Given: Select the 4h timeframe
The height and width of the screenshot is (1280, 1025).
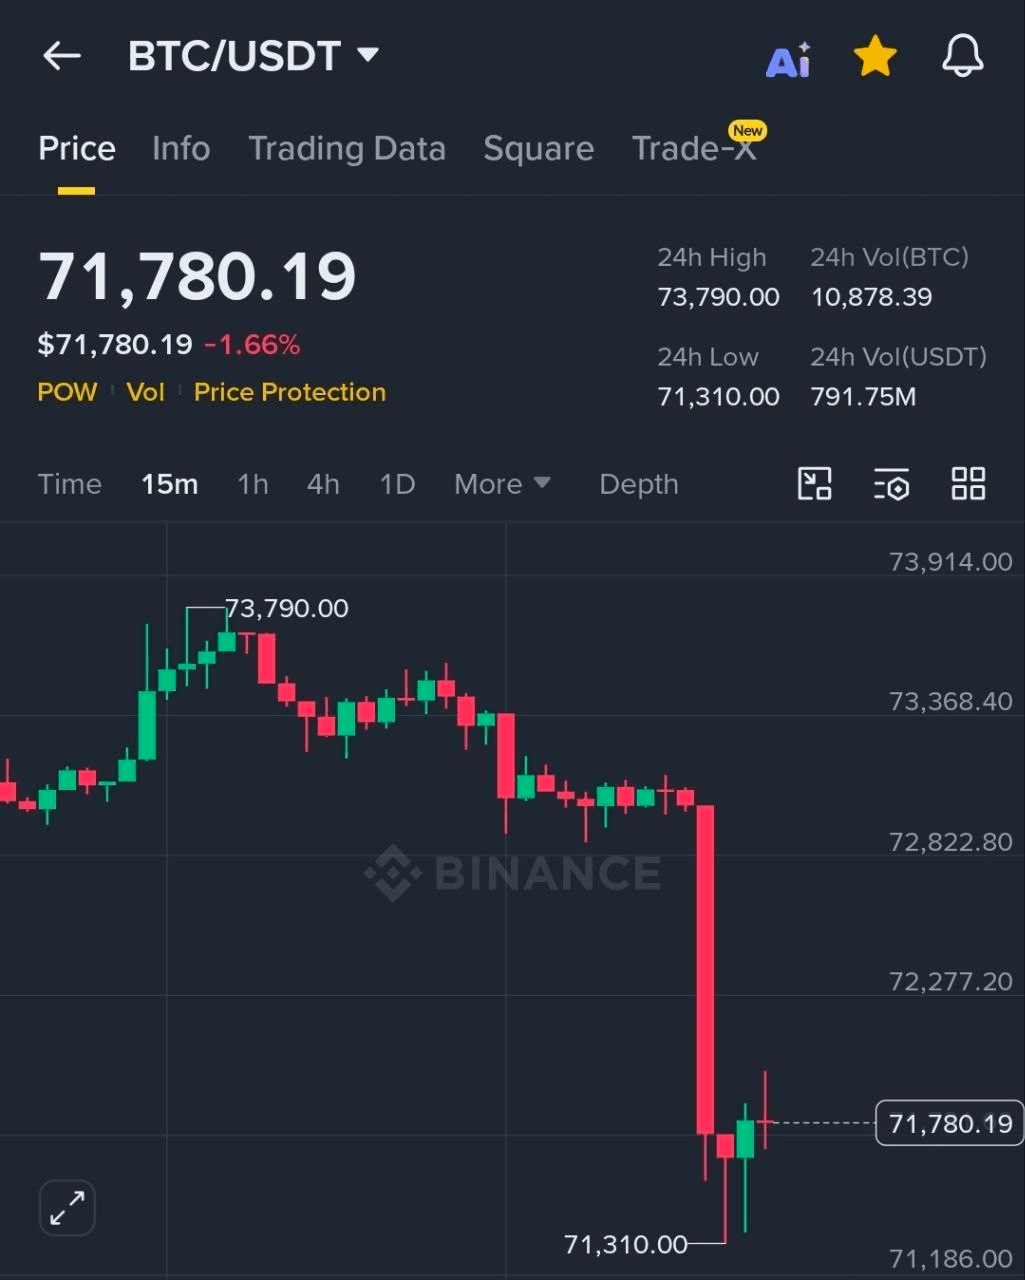Looking at the screenshot, I should coord(323,484).
